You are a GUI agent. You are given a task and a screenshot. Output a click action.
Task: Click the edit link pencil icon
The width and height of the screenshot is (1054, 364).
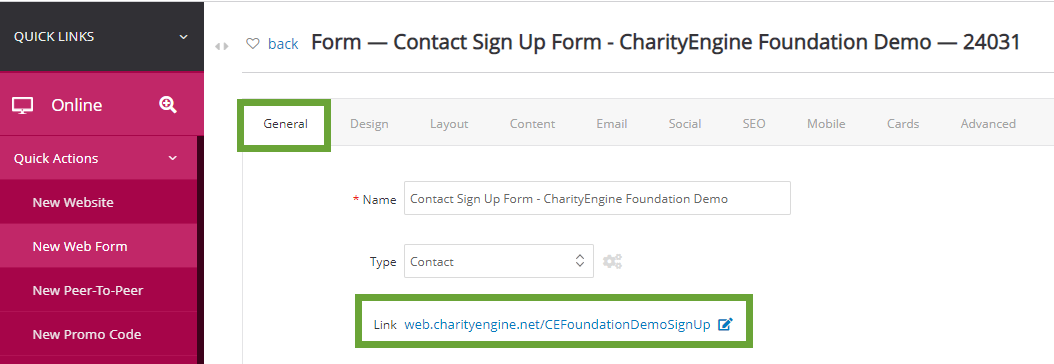725,324
